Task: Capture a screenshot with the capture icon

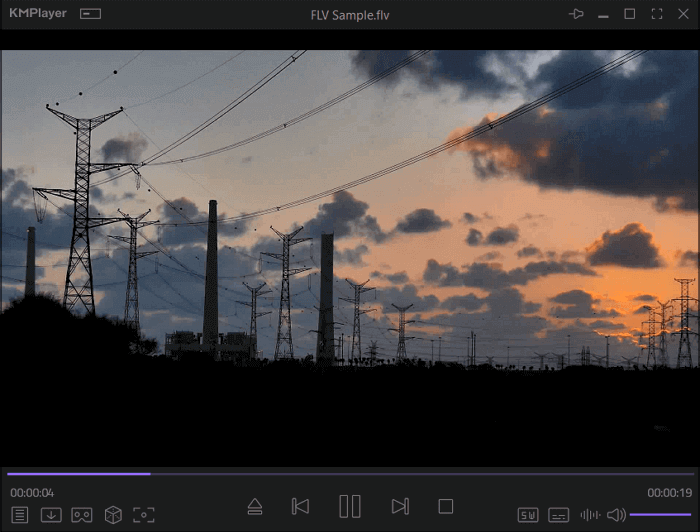Action: point(144,515)
